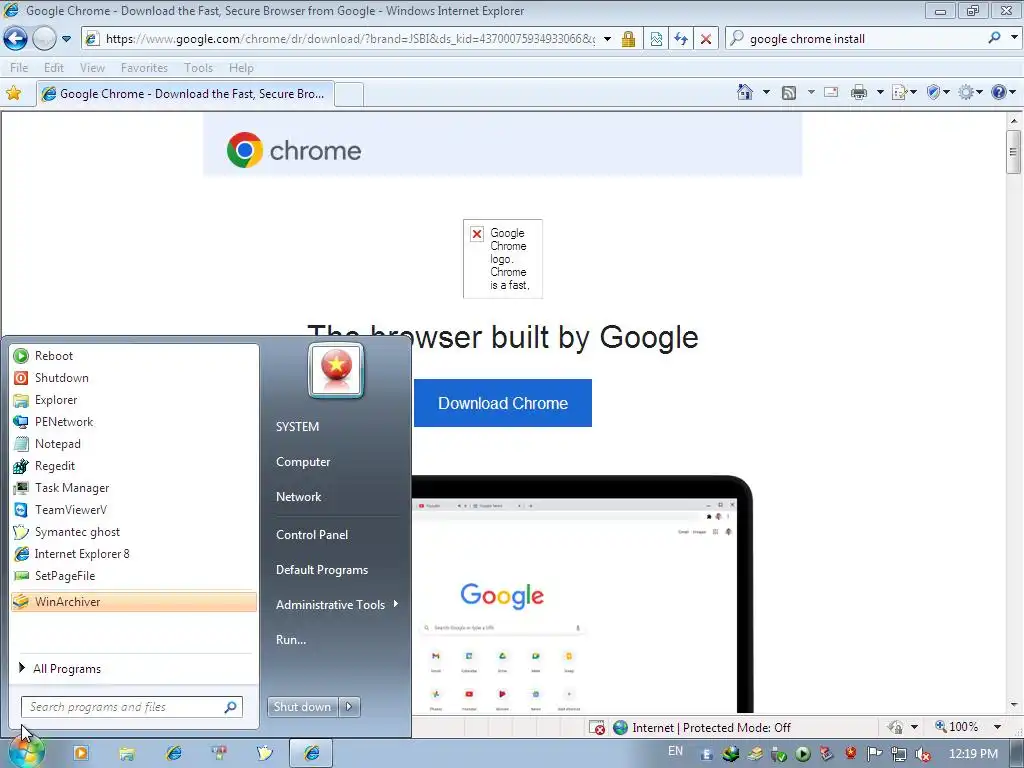The image size is (1024, 768).
Task: Expand the Home button dropdown arrow
Action: pos(766,92)
